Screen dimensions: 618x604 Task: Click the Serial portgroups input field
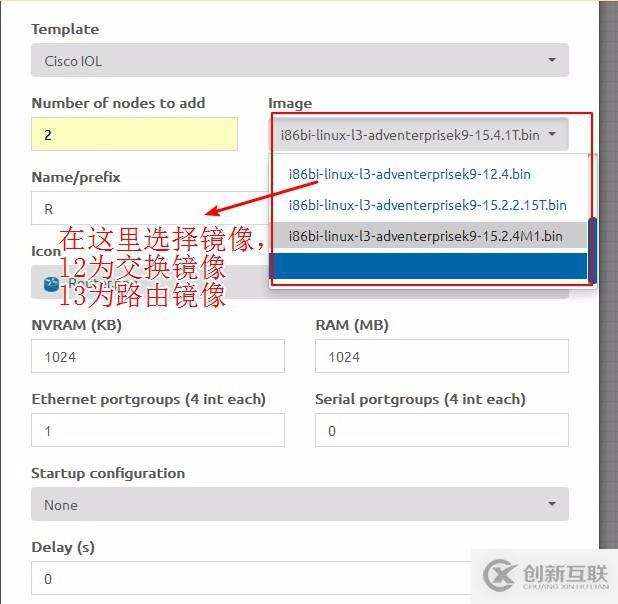pyautogui.click(x=442, y=430)
